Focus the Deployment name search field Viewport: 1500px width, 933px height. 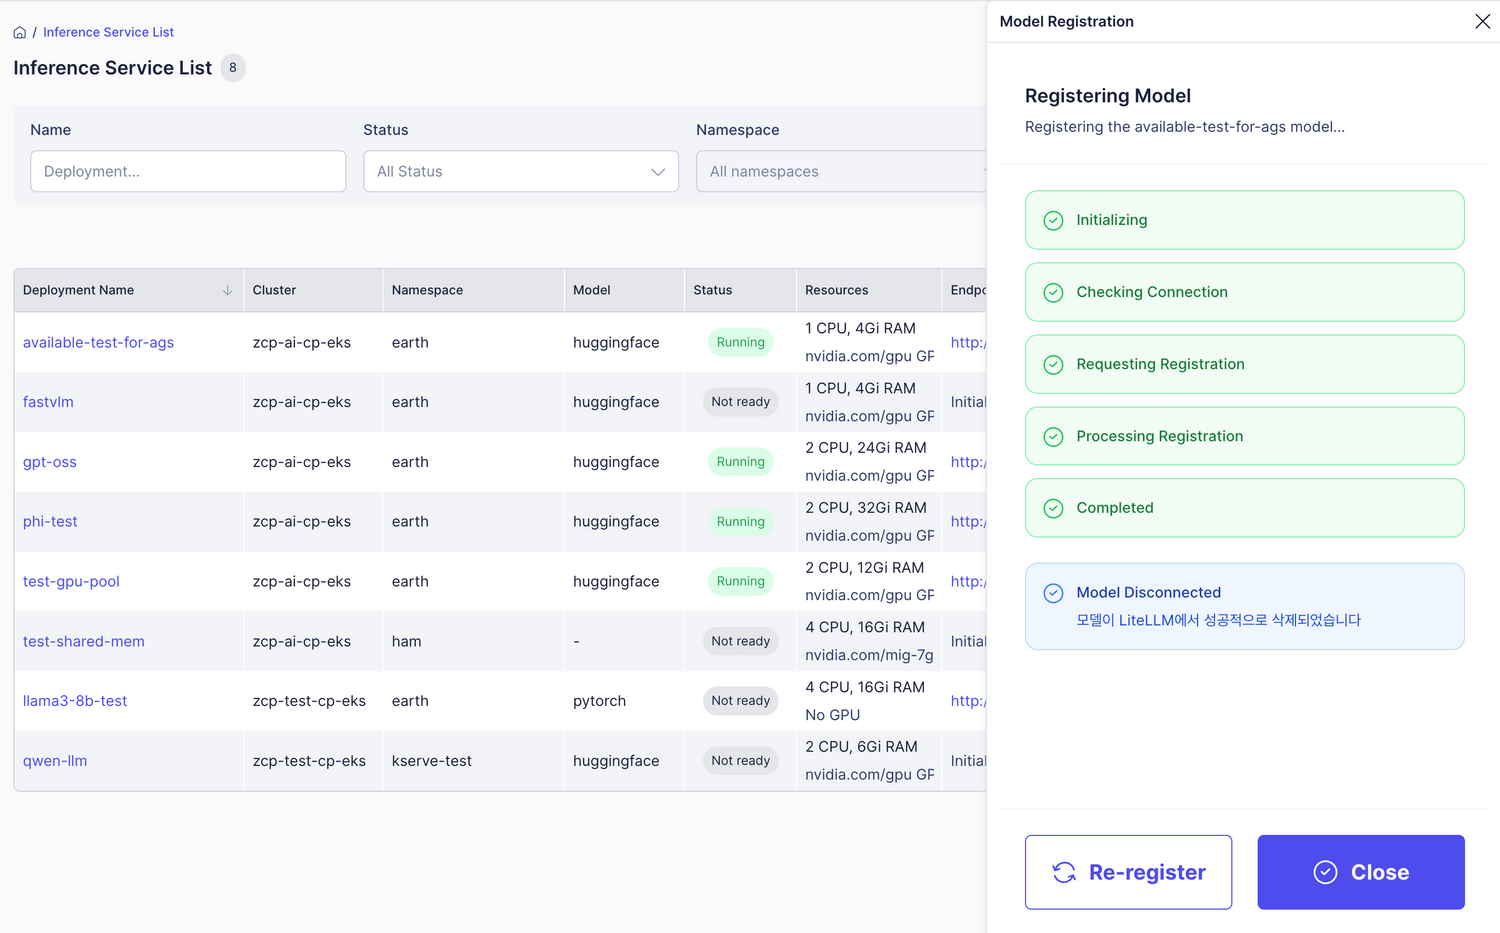[x=188, y=171]
